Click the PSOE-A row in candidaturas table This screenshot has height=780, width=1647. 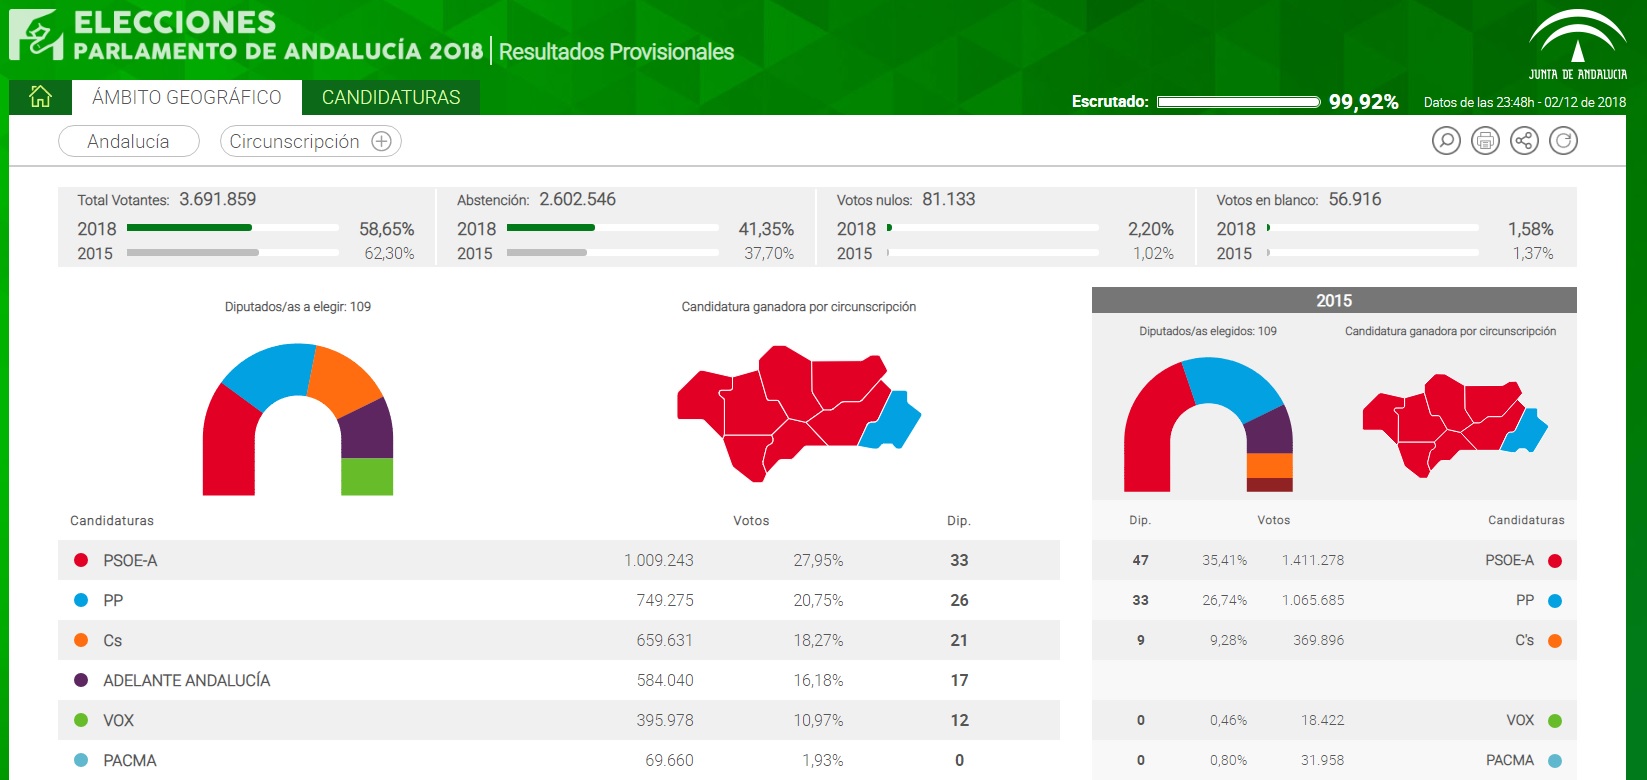point(558,560)
